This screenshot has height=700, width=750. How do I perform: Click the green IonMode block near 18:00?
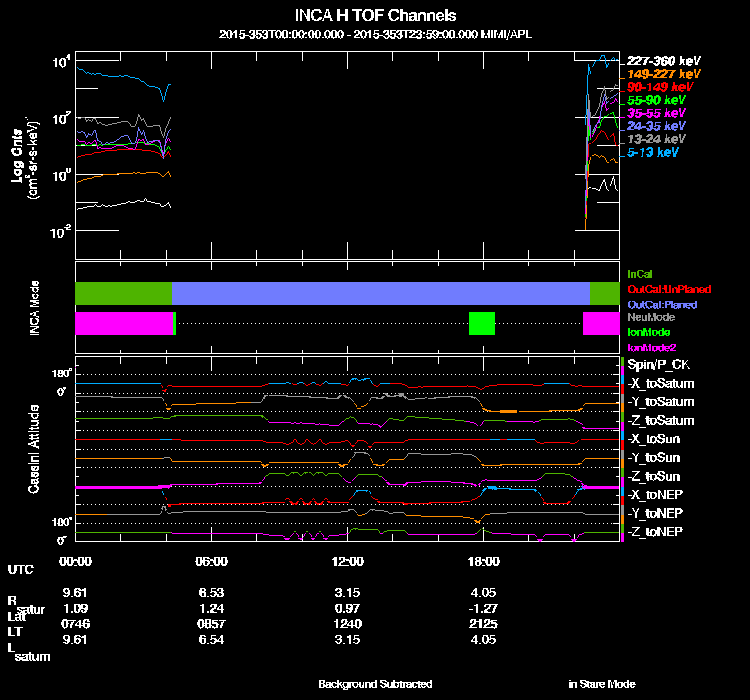(x=482, y=323)
